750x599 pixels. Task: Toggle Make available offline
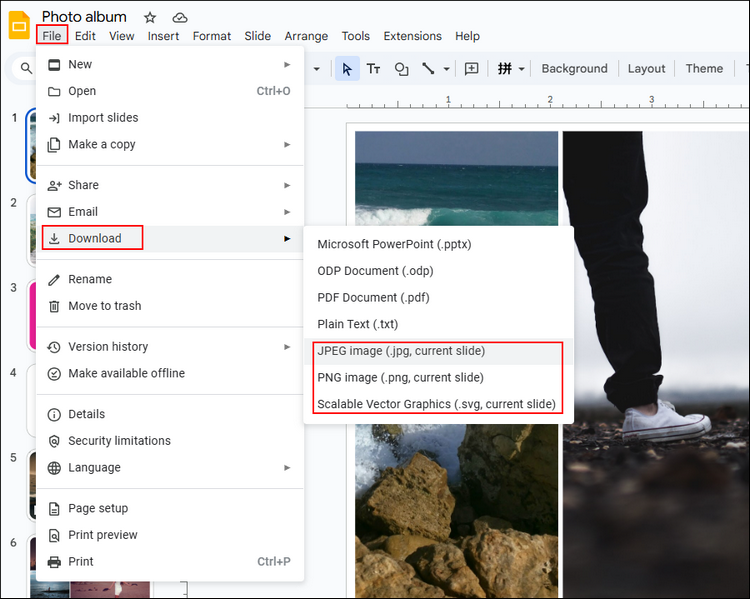coord(170,373)
